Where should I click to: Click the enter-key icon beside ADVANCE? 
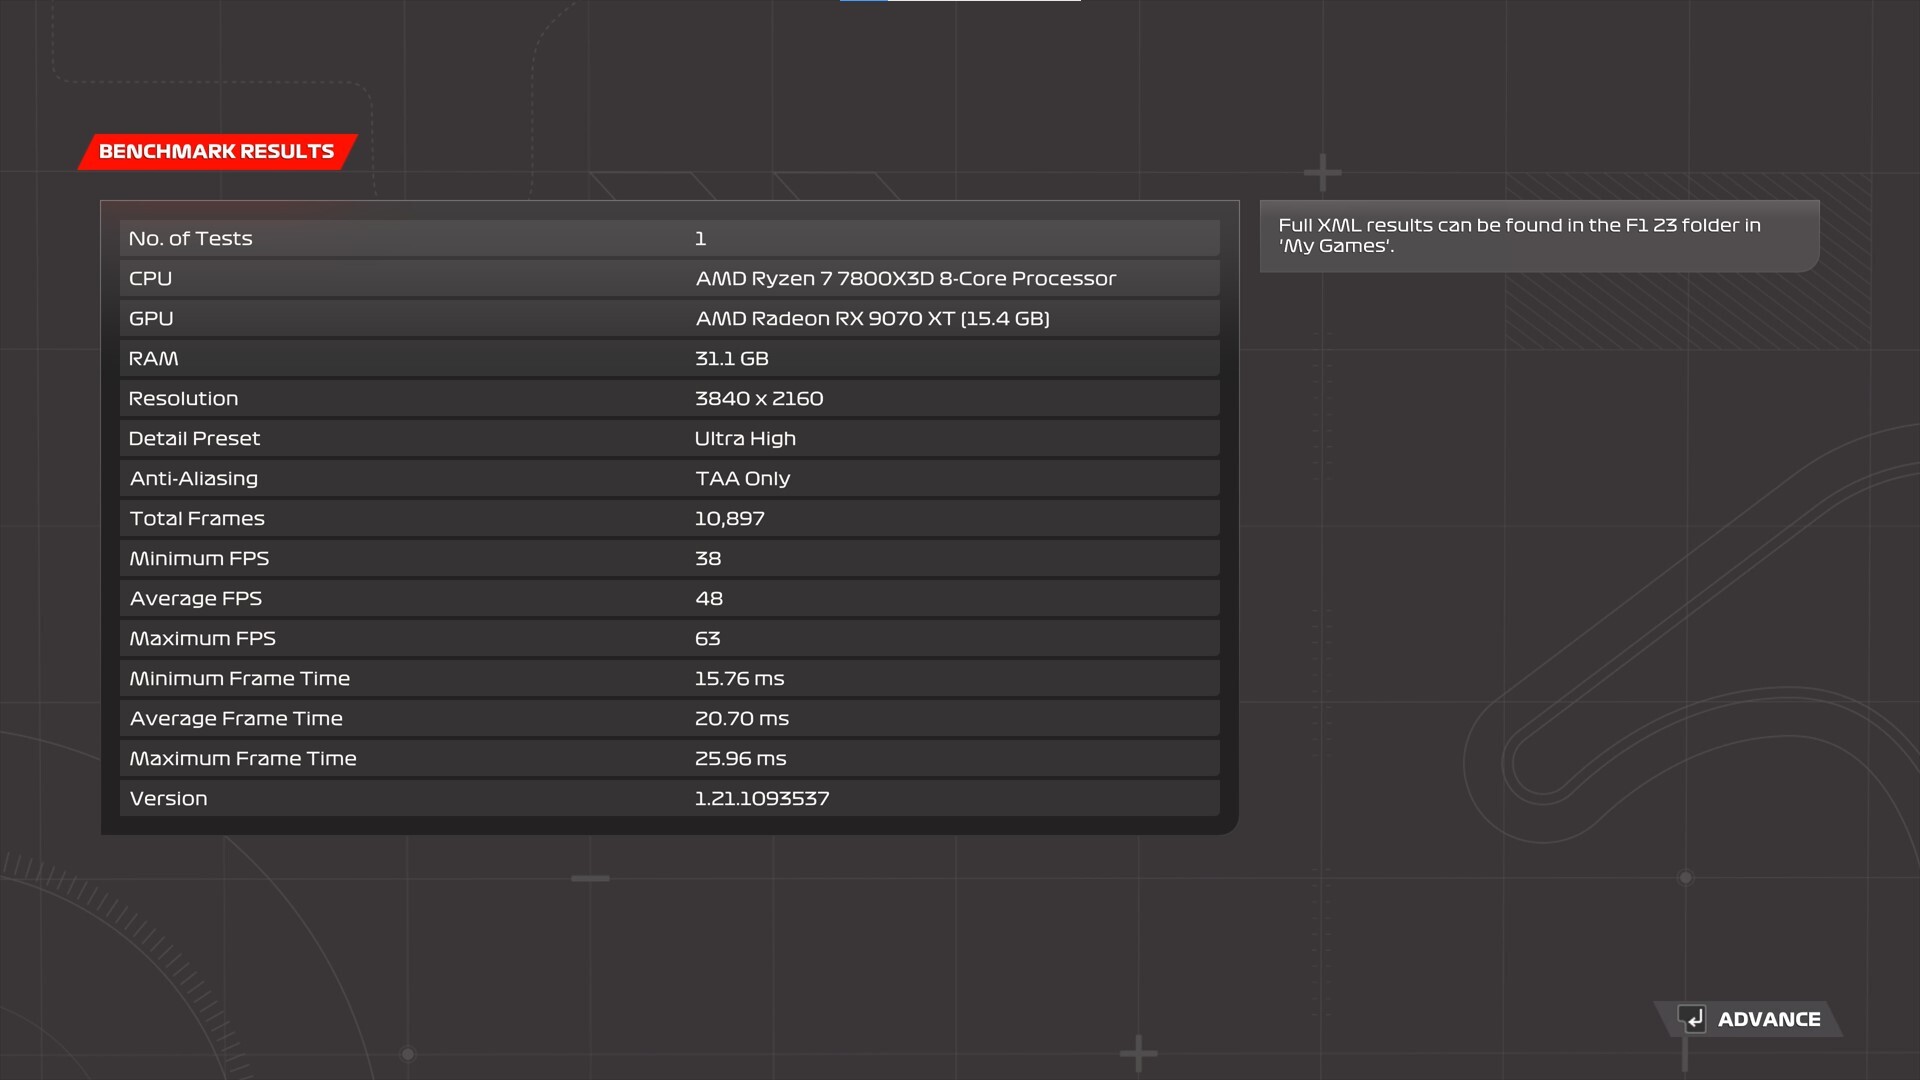[x=1692, y=1019]
